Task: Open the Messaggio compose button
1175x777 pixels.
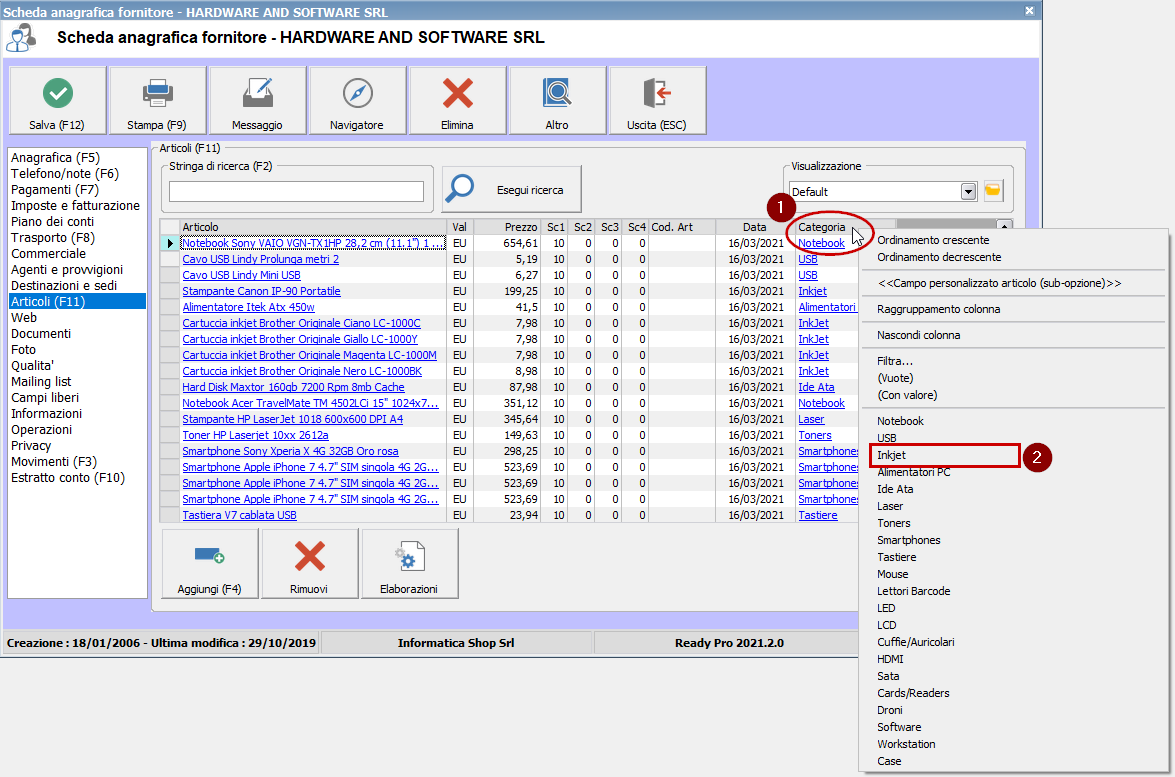Action: (x=257, y=100)
